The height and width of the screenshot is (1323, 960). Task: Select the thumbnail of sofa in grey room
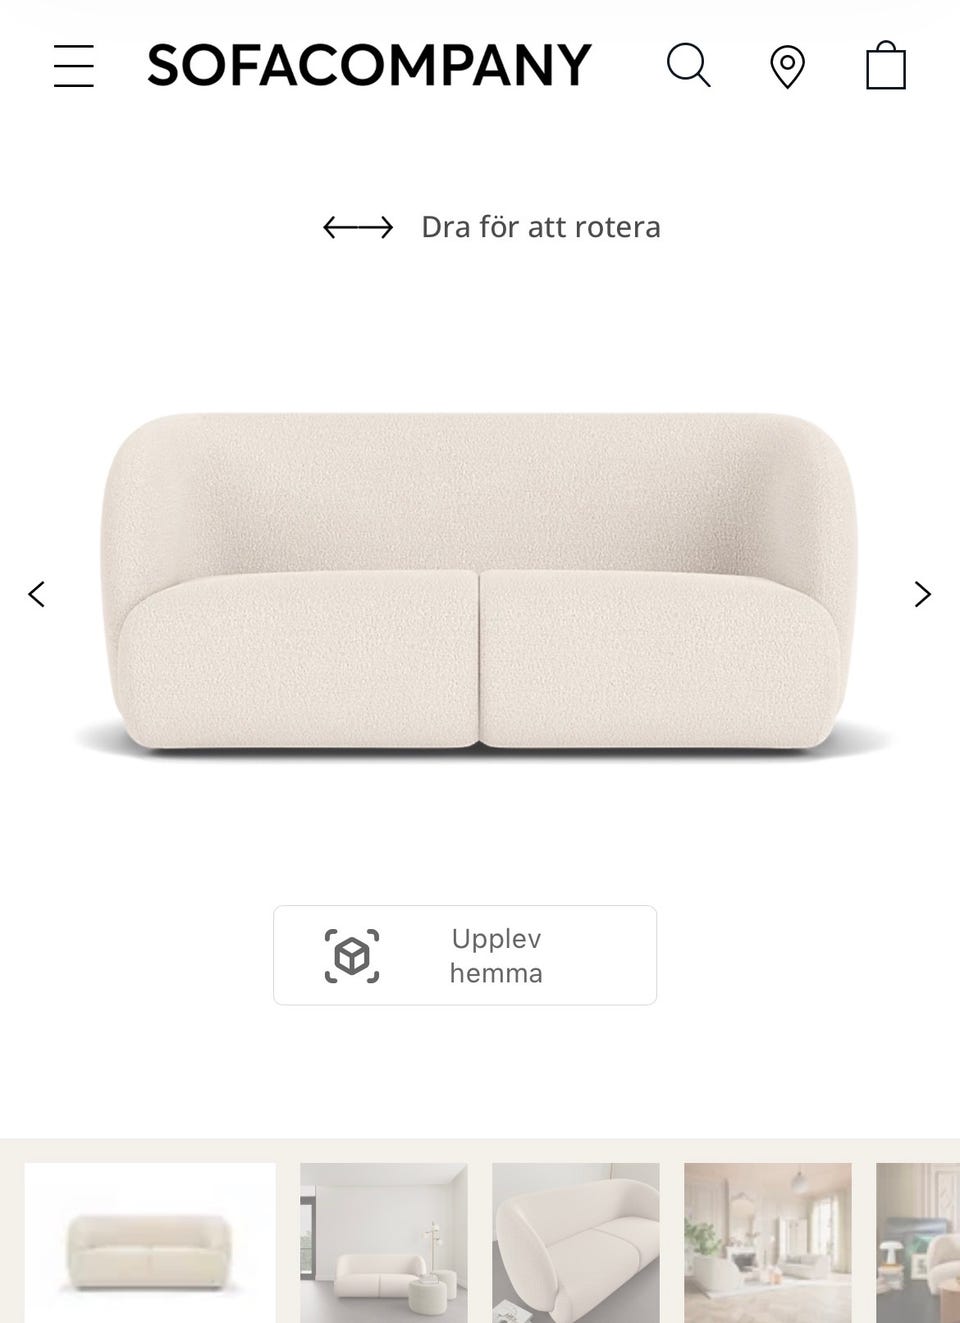pos(384,1243)
